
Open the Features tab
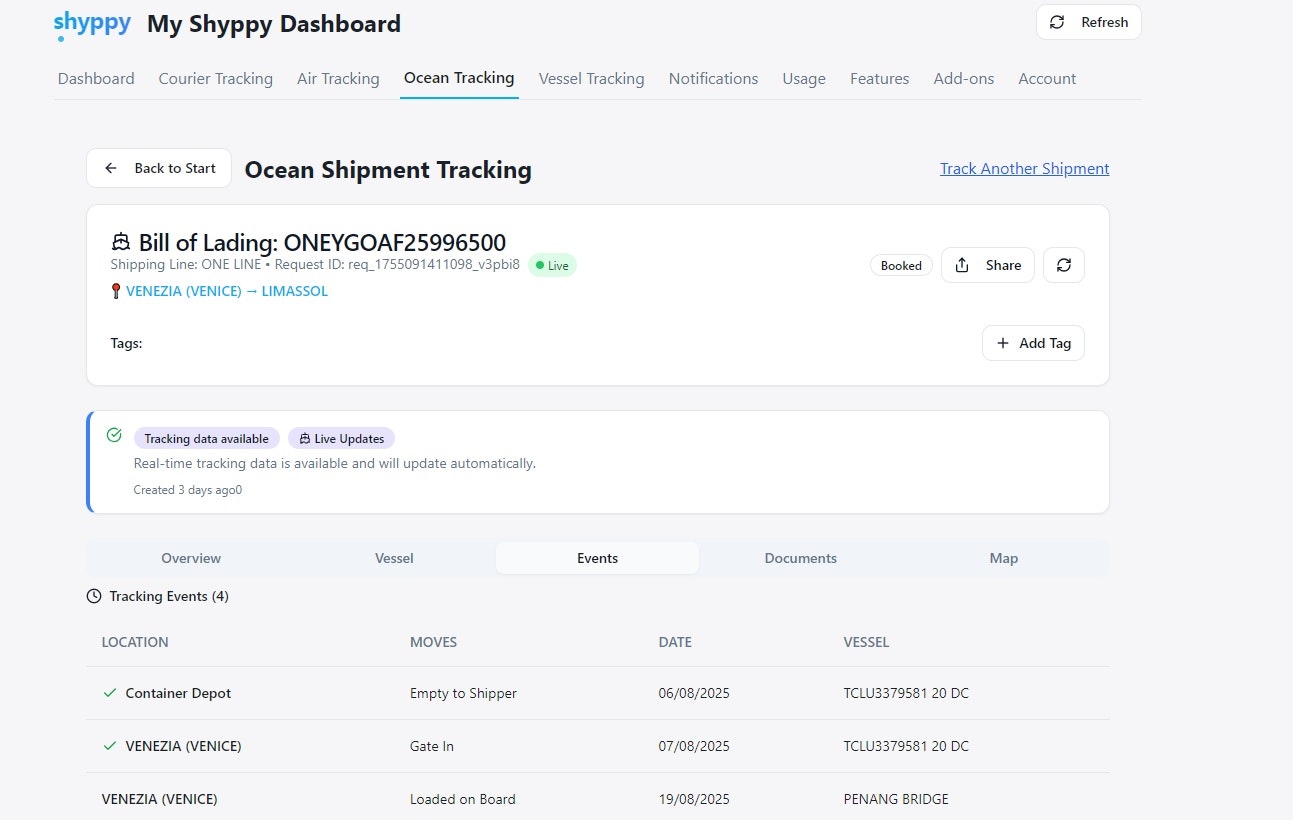[x=880, y=78]
